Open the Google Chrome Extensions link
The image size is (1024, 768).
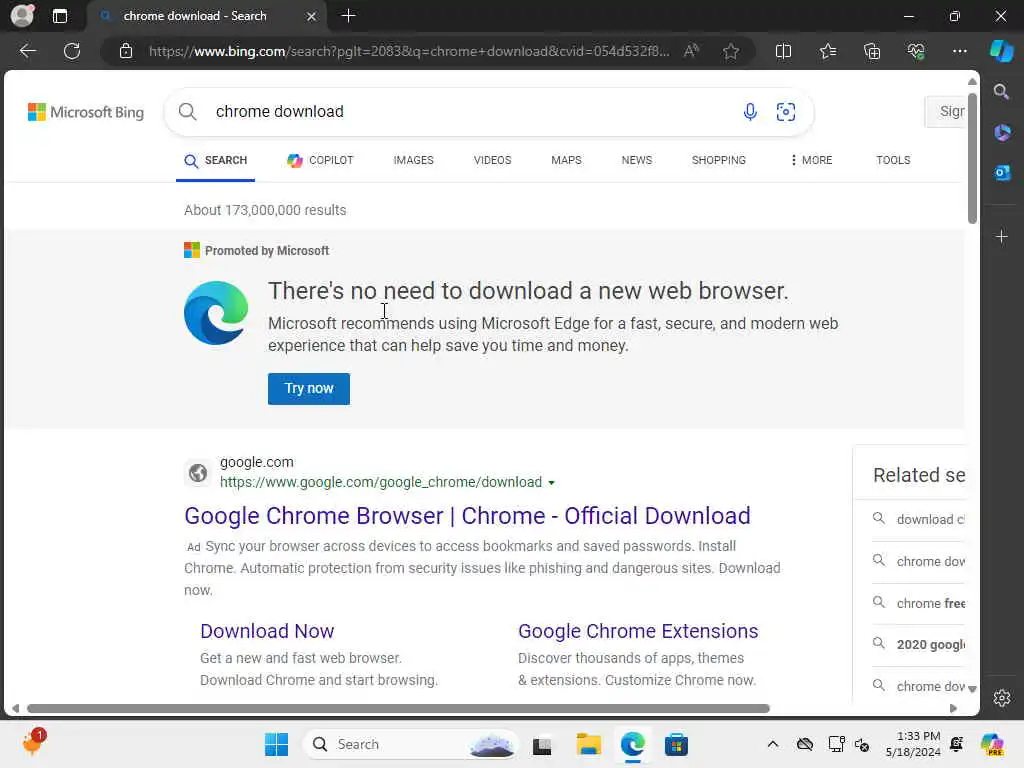tap(638, 632)
